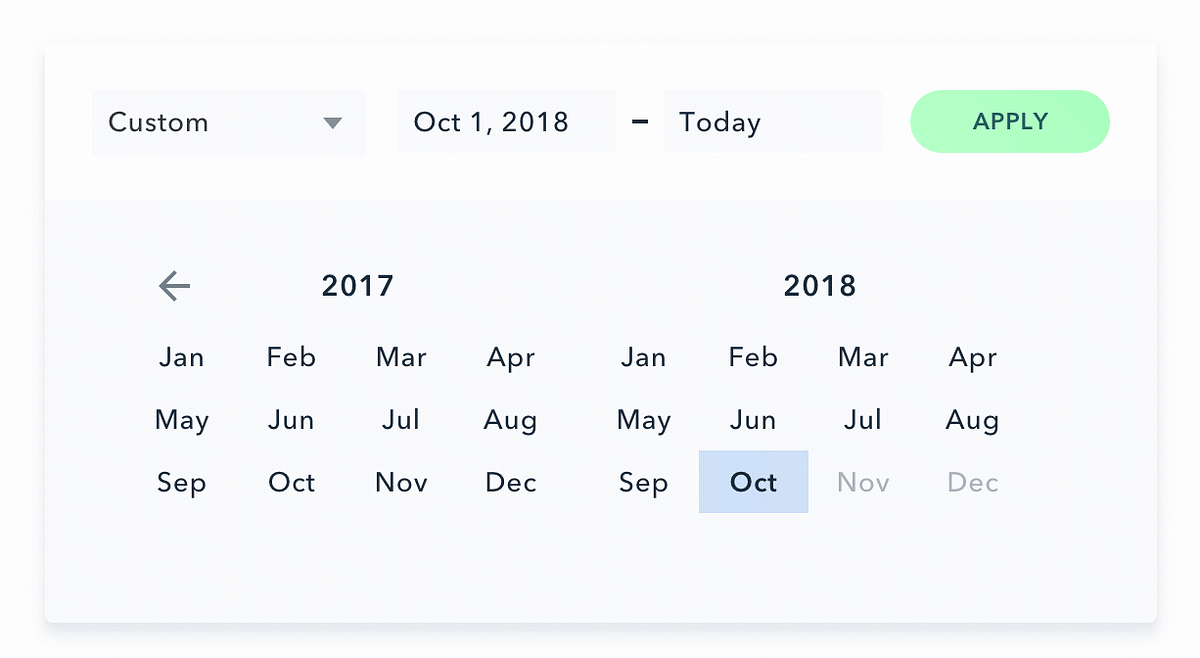Viewport: 1200px width, 658px height.
Task: Navigate to previous years using back arrow
Action: pyautogui.click(x=174, y=286)
